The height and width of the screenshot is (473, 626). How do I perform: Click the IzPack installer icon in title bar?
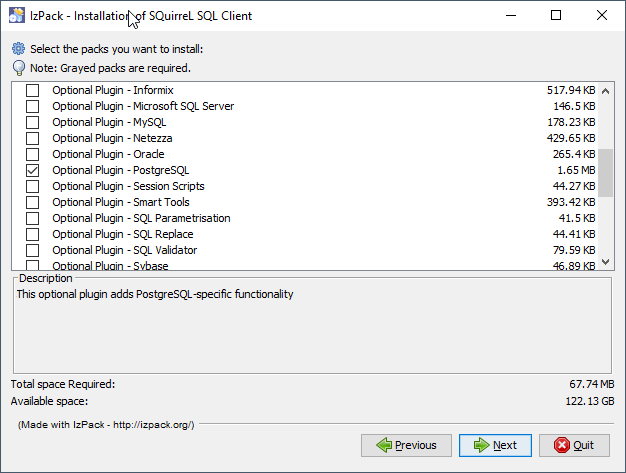point(17,15)
